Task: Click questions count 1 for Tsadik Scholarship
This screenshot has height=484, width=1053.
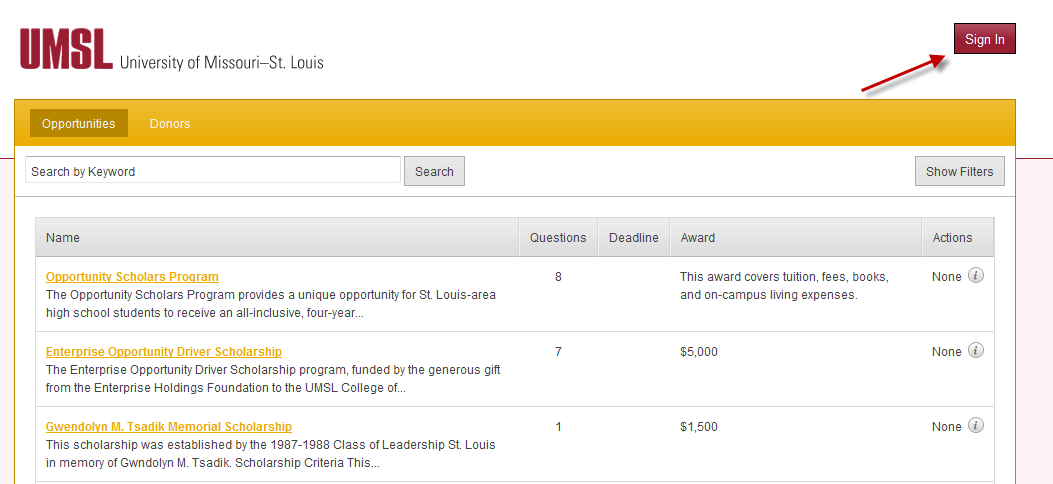Action: tap(558, 427)
